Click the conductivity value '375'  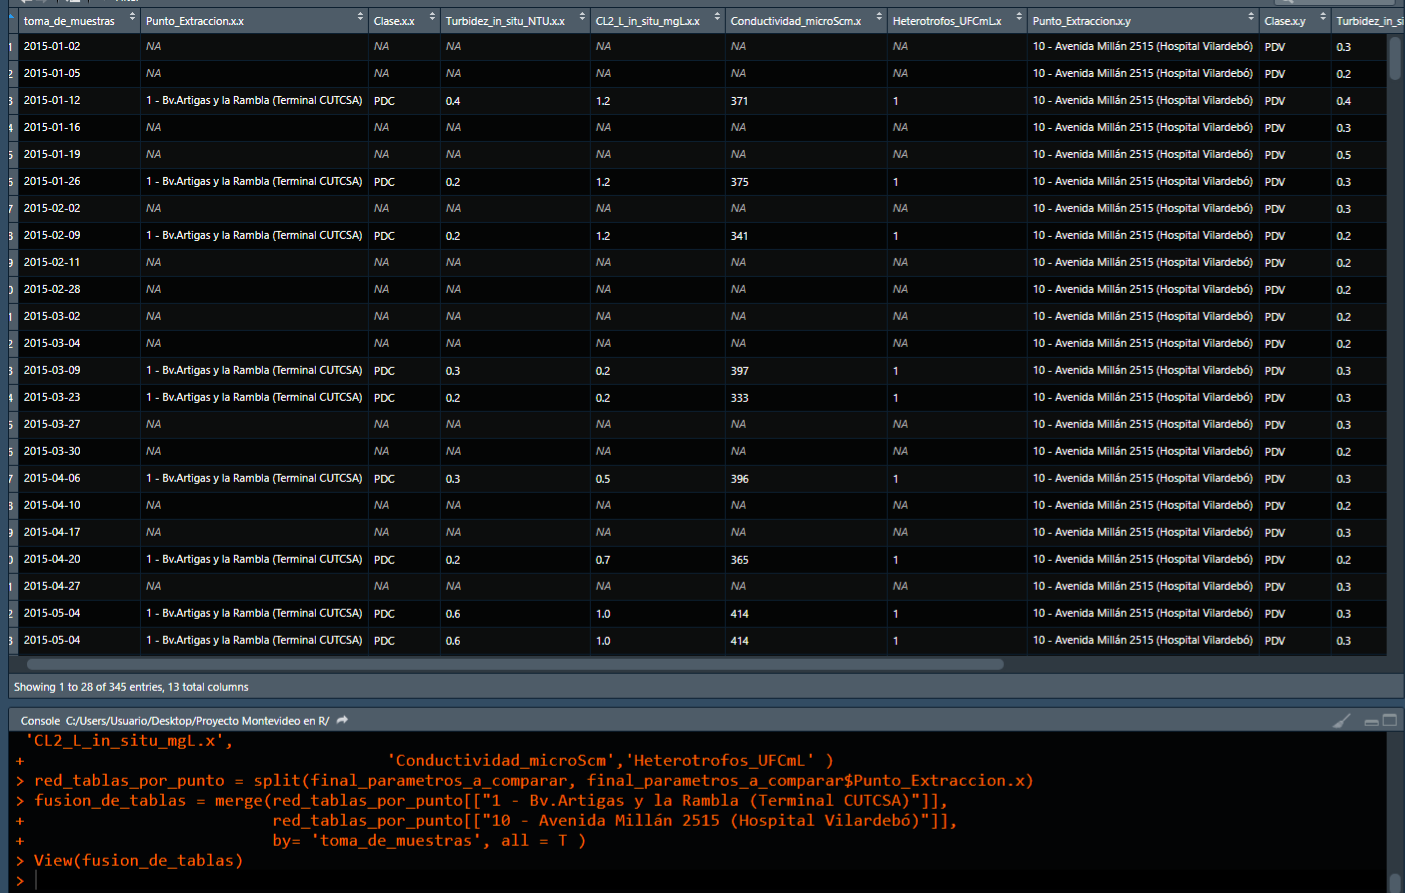(739, 182)
